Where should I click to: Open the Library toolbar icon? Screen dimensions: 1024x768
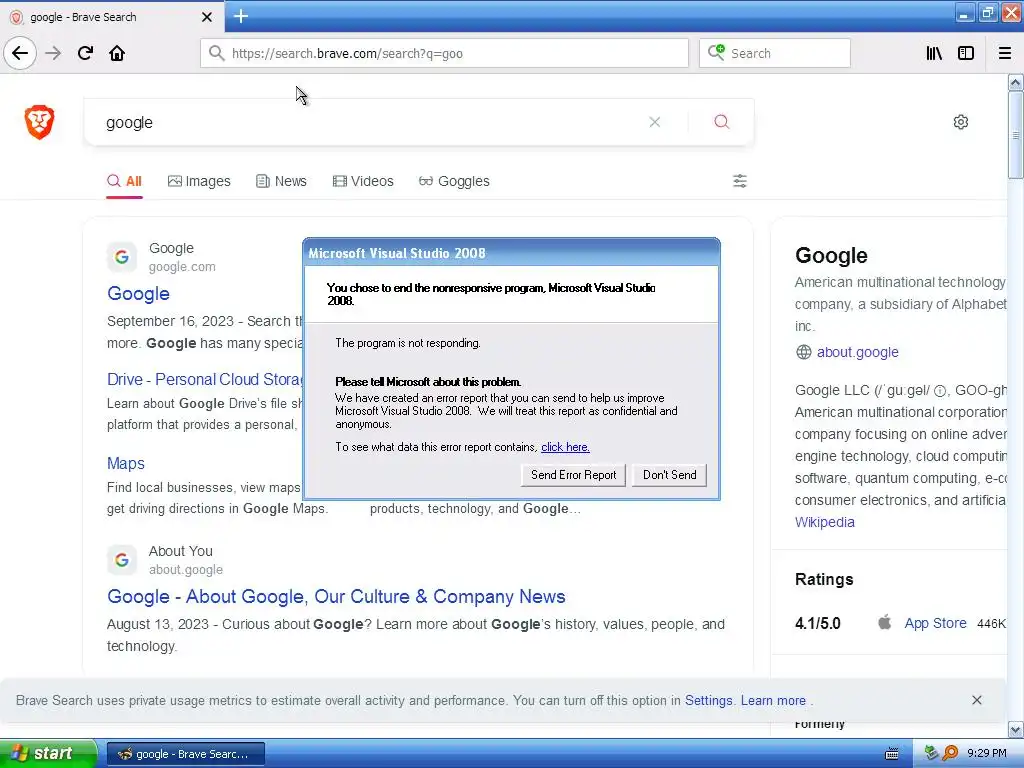click(x=934, y=53)
